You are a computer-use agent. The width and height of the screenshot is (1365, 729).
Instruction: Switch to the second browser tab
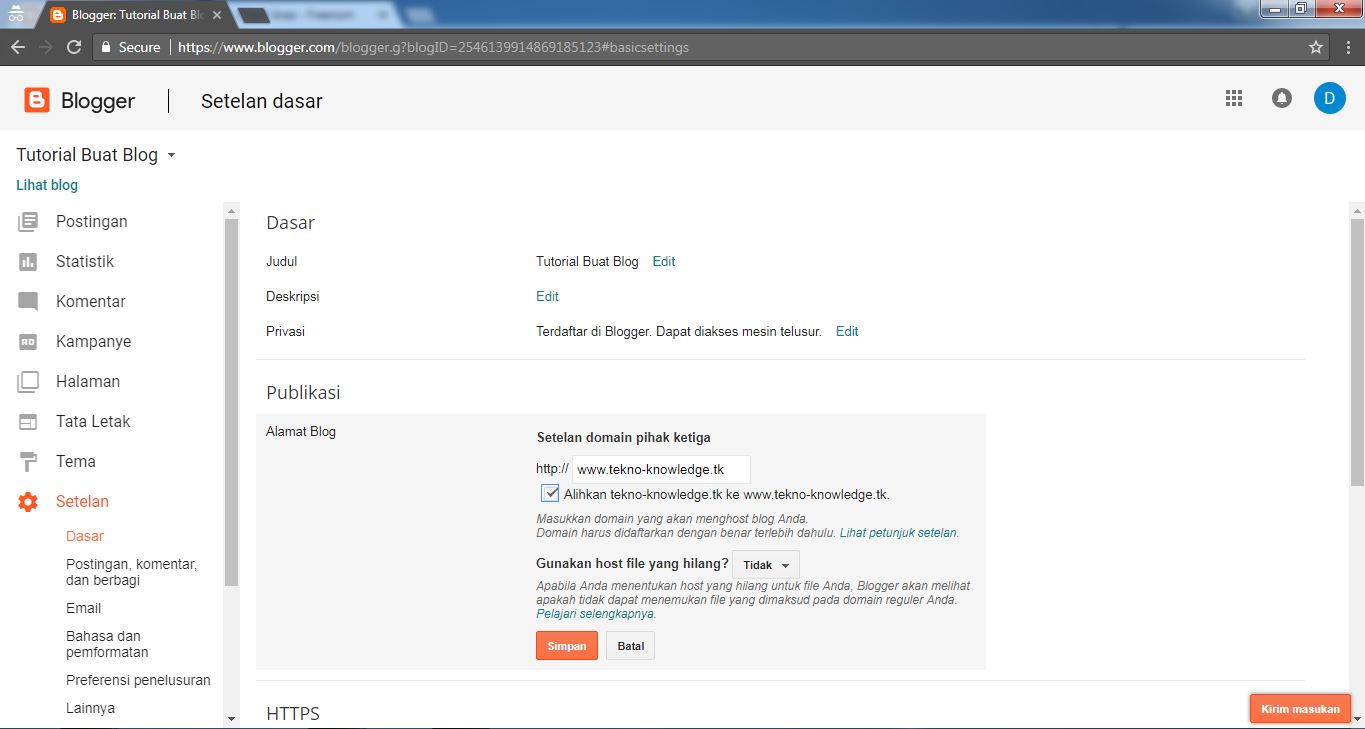coord(320,15)
